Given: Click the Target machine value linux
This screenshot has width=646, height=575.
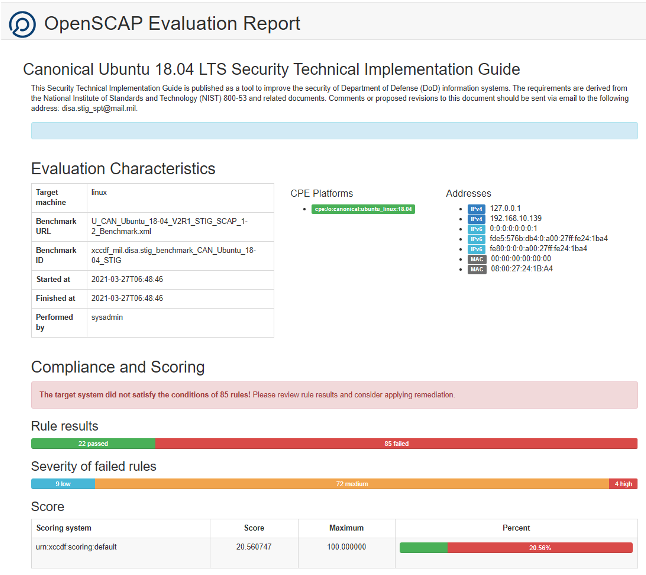Looking at the screenshot, I should pos(99,192).
